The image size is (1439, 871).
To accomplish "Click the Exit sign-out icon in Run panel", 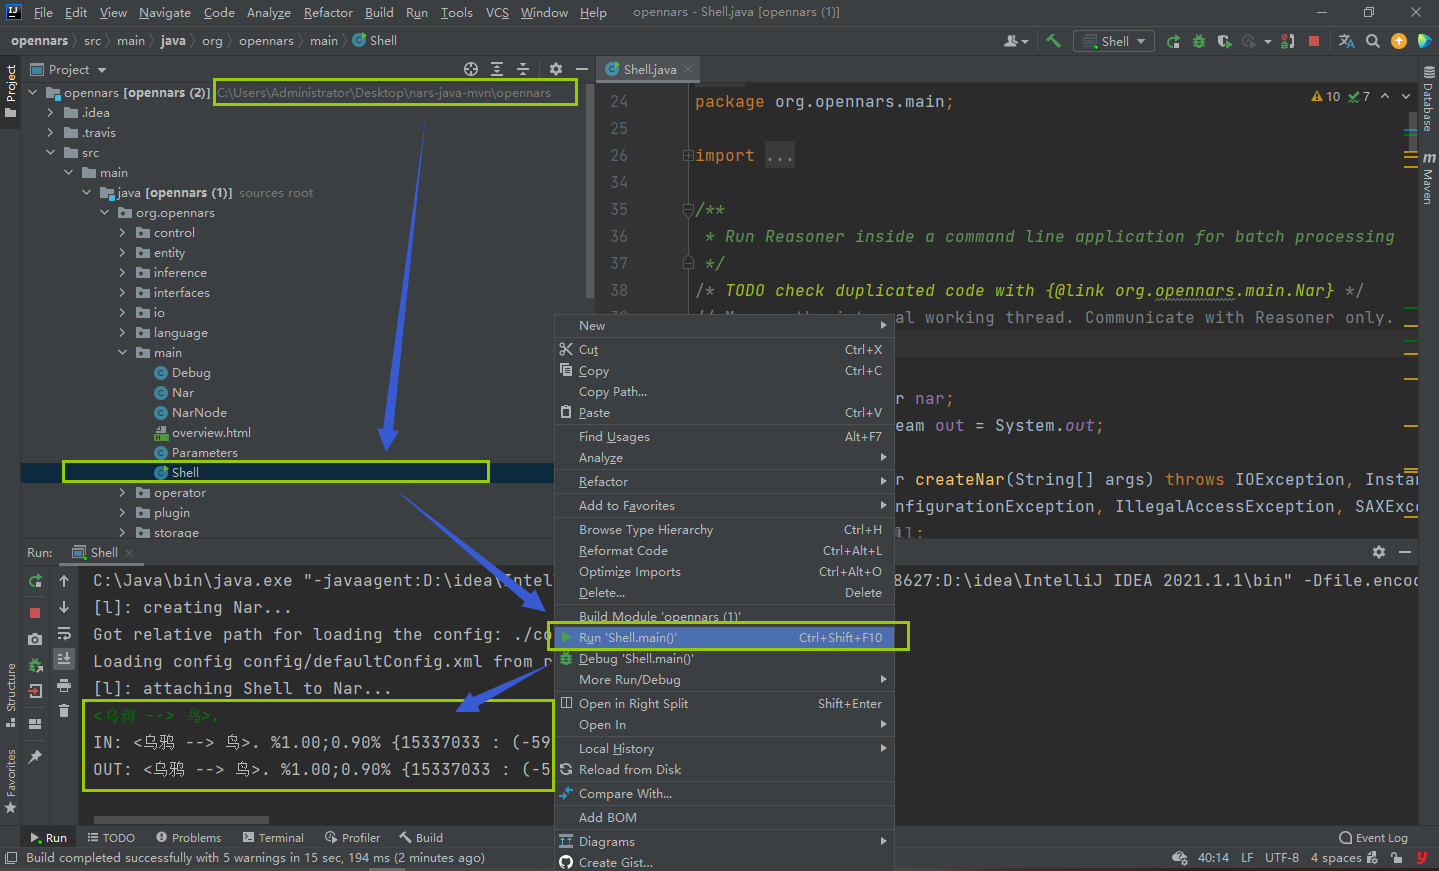I will (x=35, y=691).
